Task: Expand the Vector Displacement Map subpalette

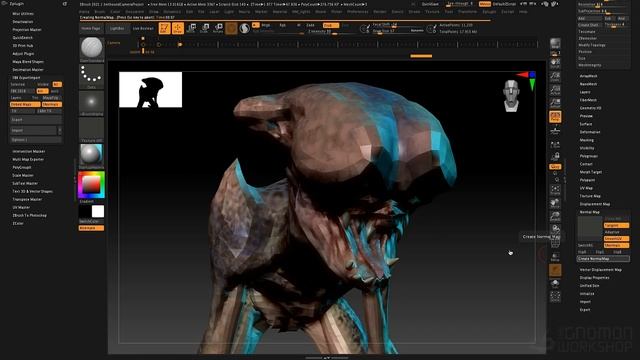Action: pos(600,270)
